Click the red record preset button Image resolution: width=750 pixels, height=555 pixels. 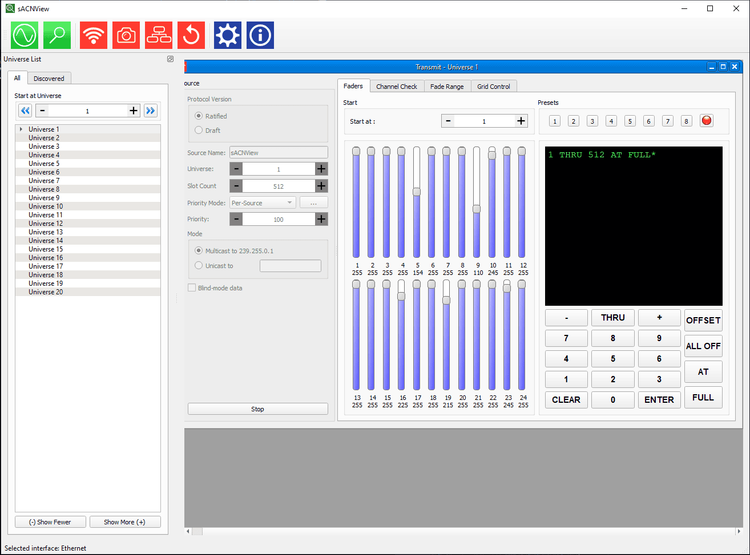[x=706, y=121]
